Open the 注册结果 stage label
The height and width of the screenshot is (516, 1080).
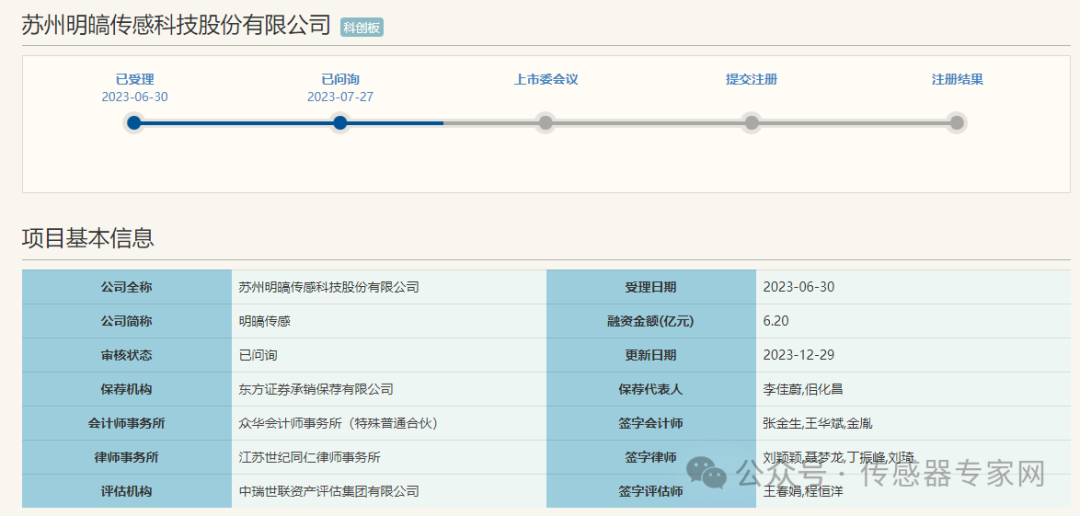click(x=957, y=79)
